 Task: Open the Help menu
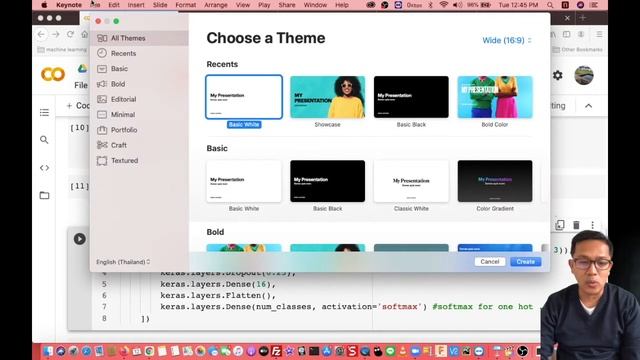pos(342,5)
